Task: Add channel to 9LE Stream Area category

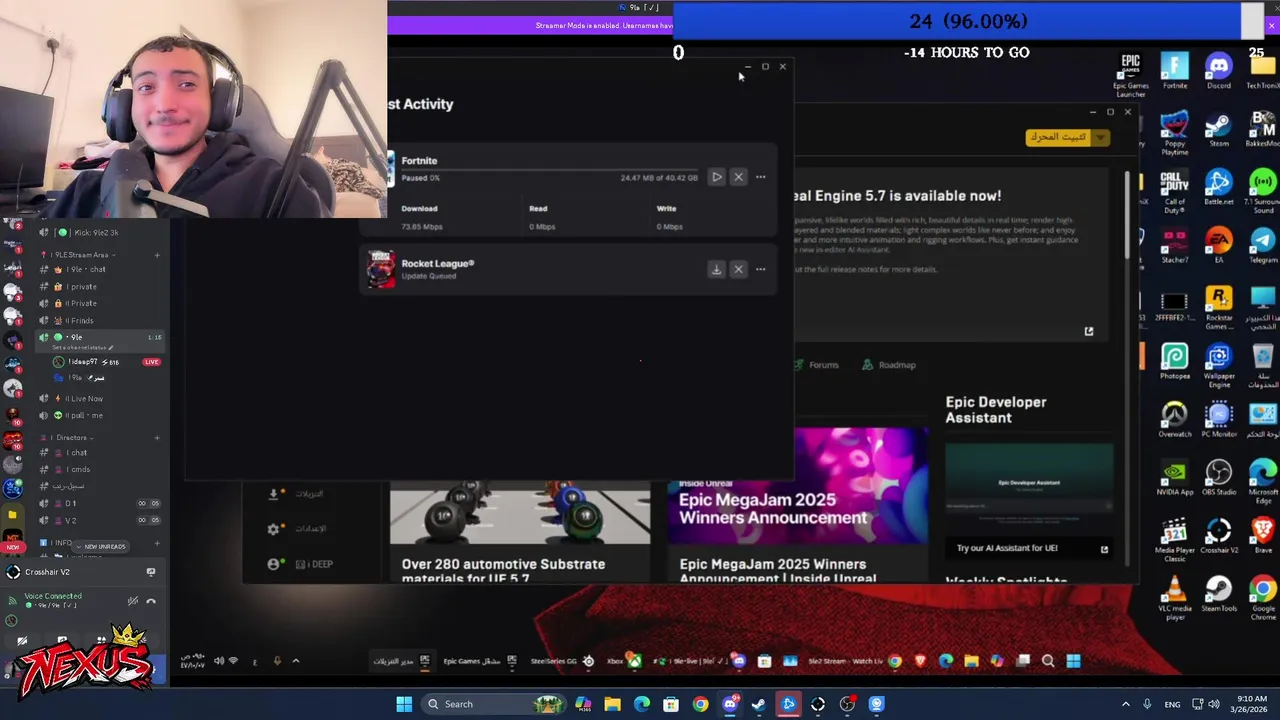Action: [x=157, y=255]
